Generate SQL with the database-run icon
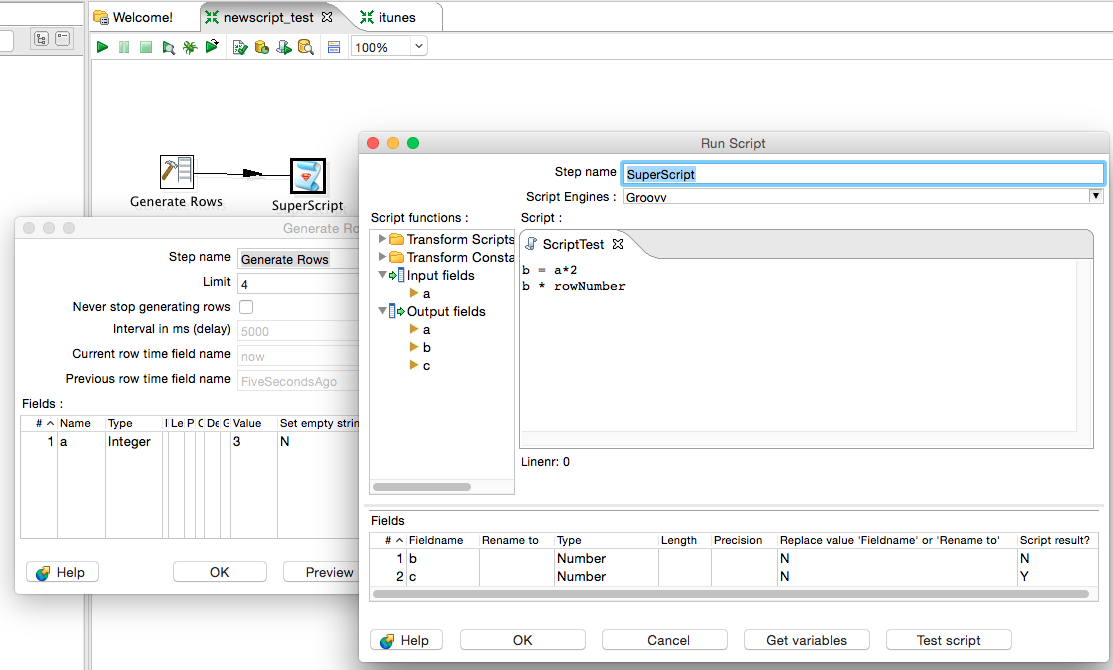 pyautogui.click(x=284, y=47)
